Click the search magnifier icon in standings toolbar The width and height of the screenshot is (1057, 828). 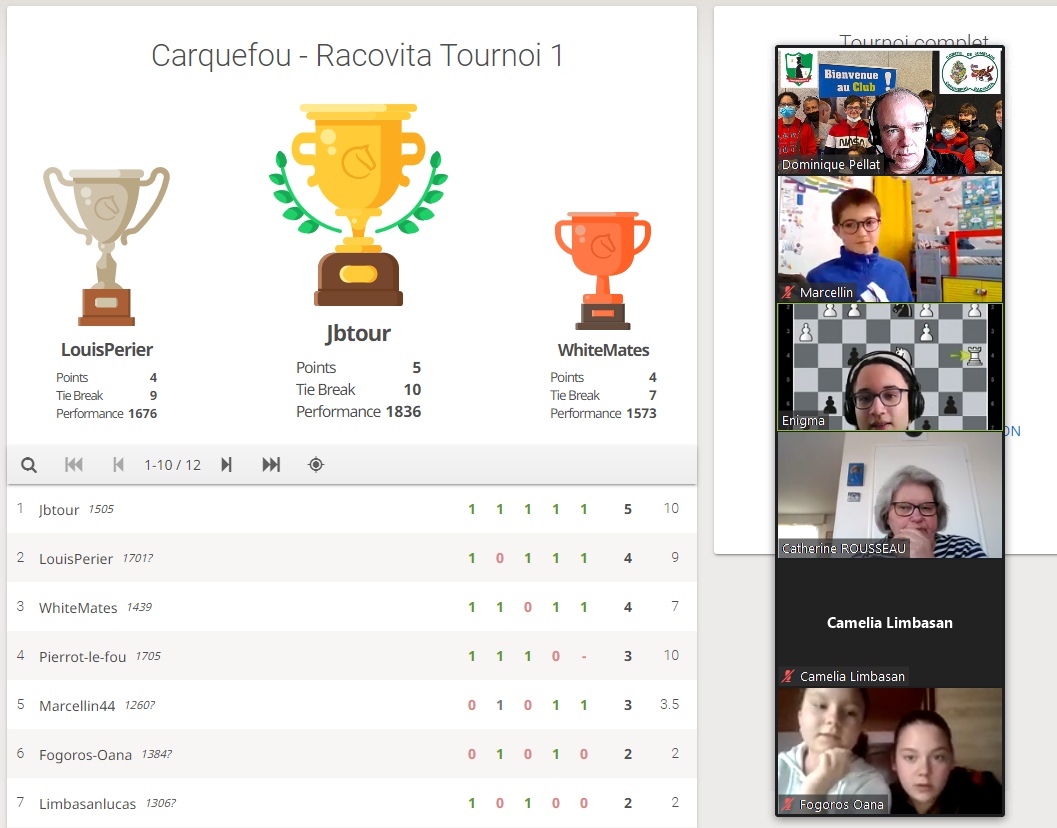(29, 465)
